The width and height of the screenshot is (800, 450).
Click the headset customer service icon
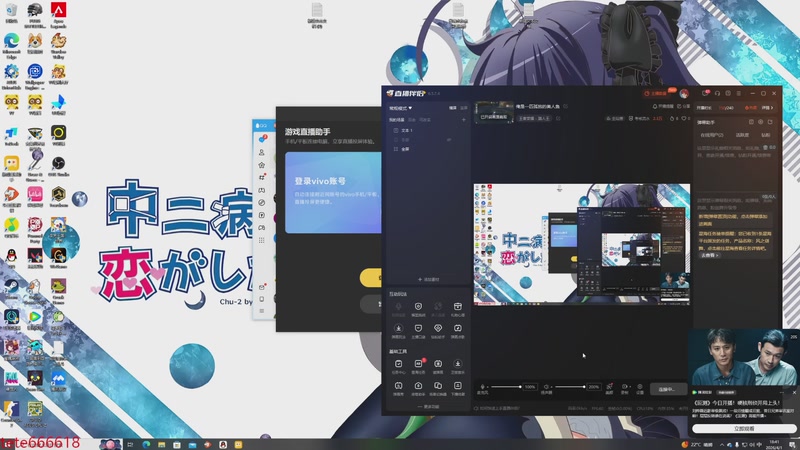[717, 93]
